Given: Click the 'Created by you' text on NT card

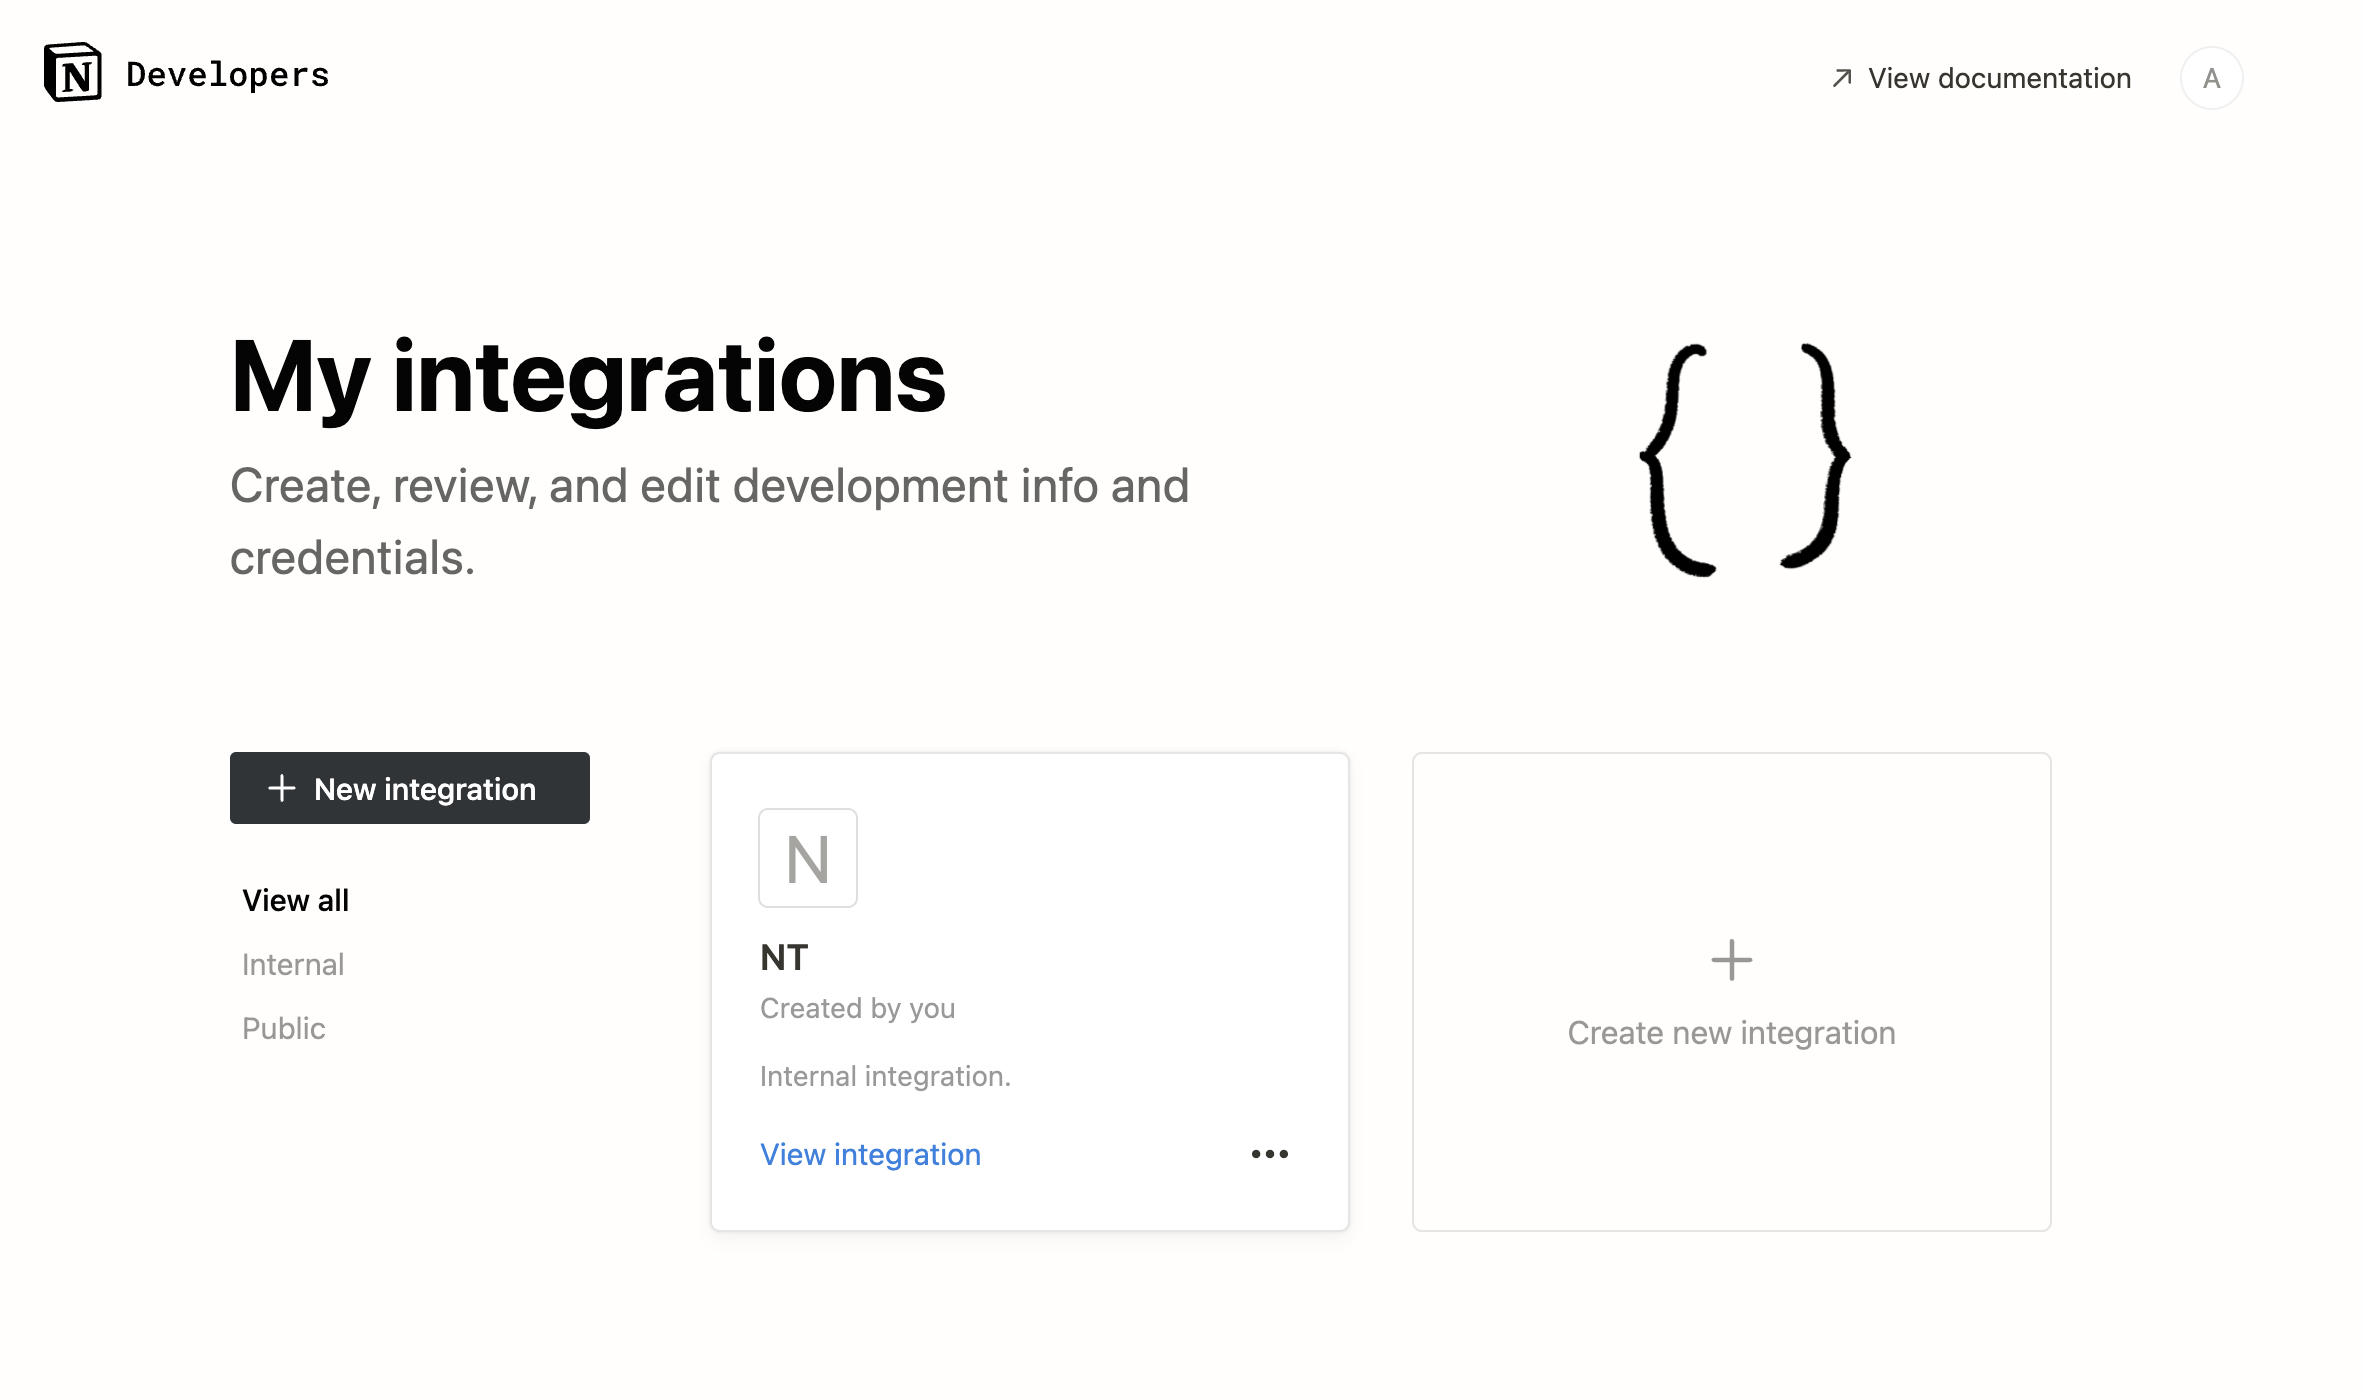Looking at the screenshot, I should coord(857,1008).
